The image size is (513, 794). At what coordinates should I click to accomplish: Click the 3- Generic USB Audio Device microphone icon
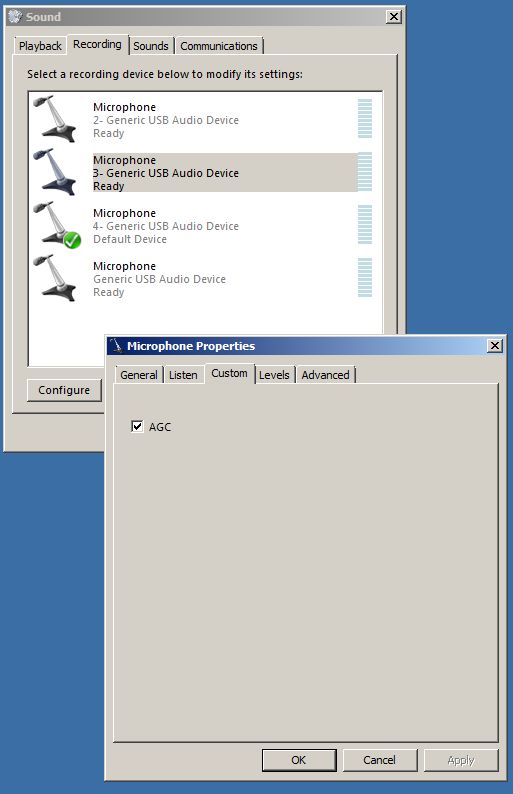55,172
